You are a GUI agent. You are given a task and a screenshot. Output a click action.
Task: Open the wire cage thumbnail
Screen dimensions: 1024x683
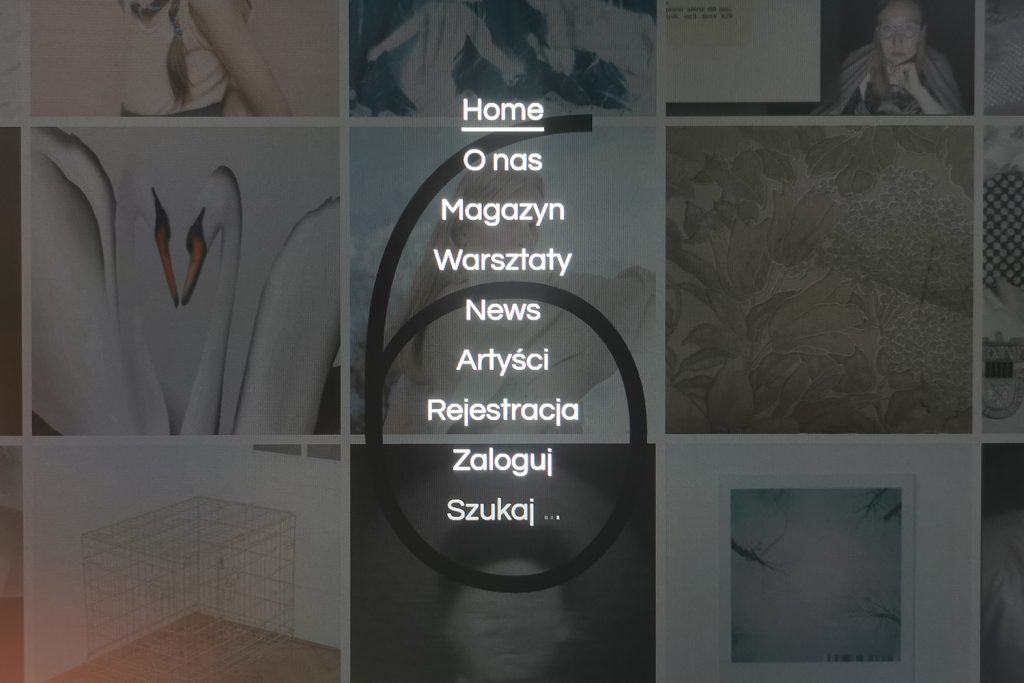183,564
